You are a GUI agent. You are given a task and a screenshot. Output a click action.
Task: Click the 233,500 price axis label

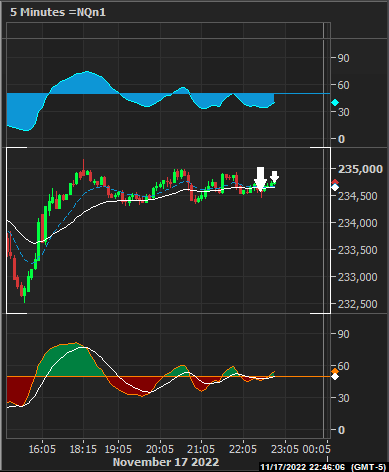click(358, 250)
